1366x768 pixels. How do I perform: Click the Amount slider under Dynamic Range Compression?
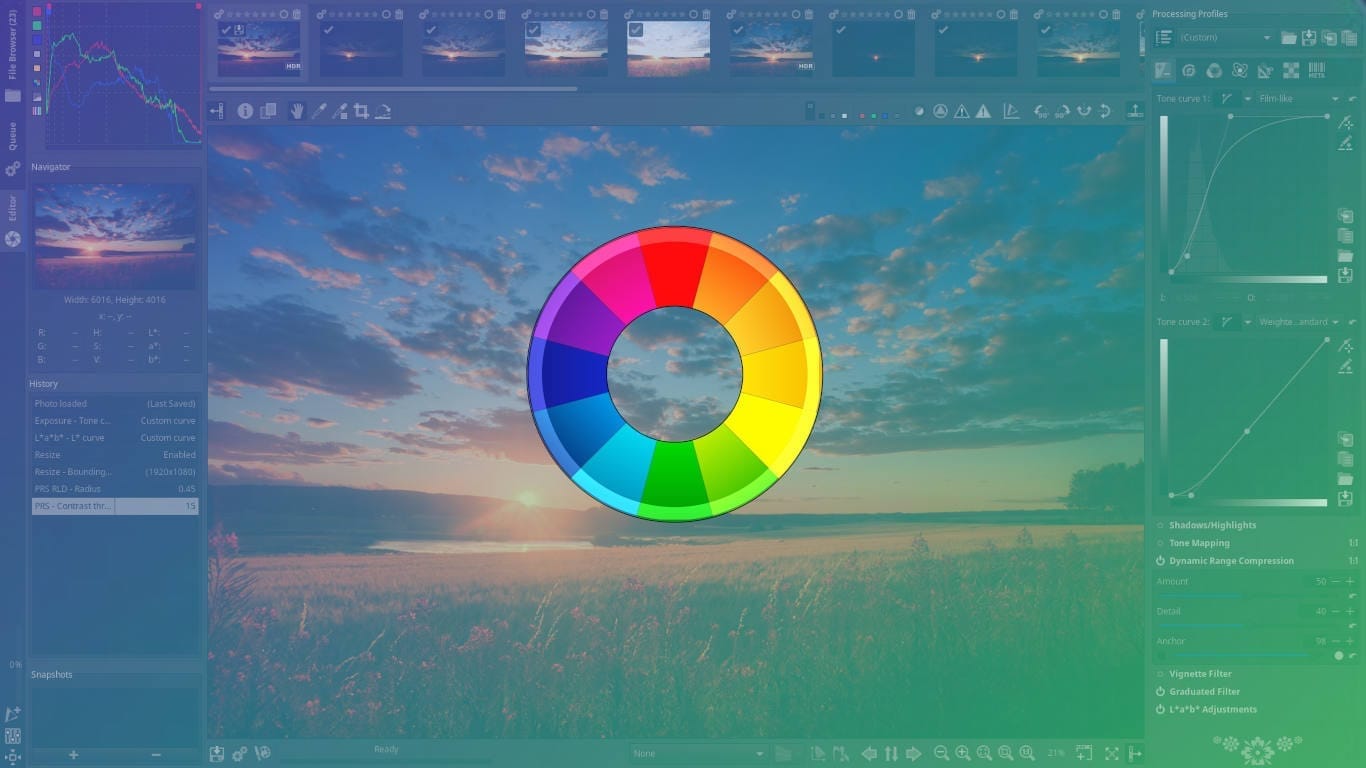pyautogui.click(x=1240, y=593)
